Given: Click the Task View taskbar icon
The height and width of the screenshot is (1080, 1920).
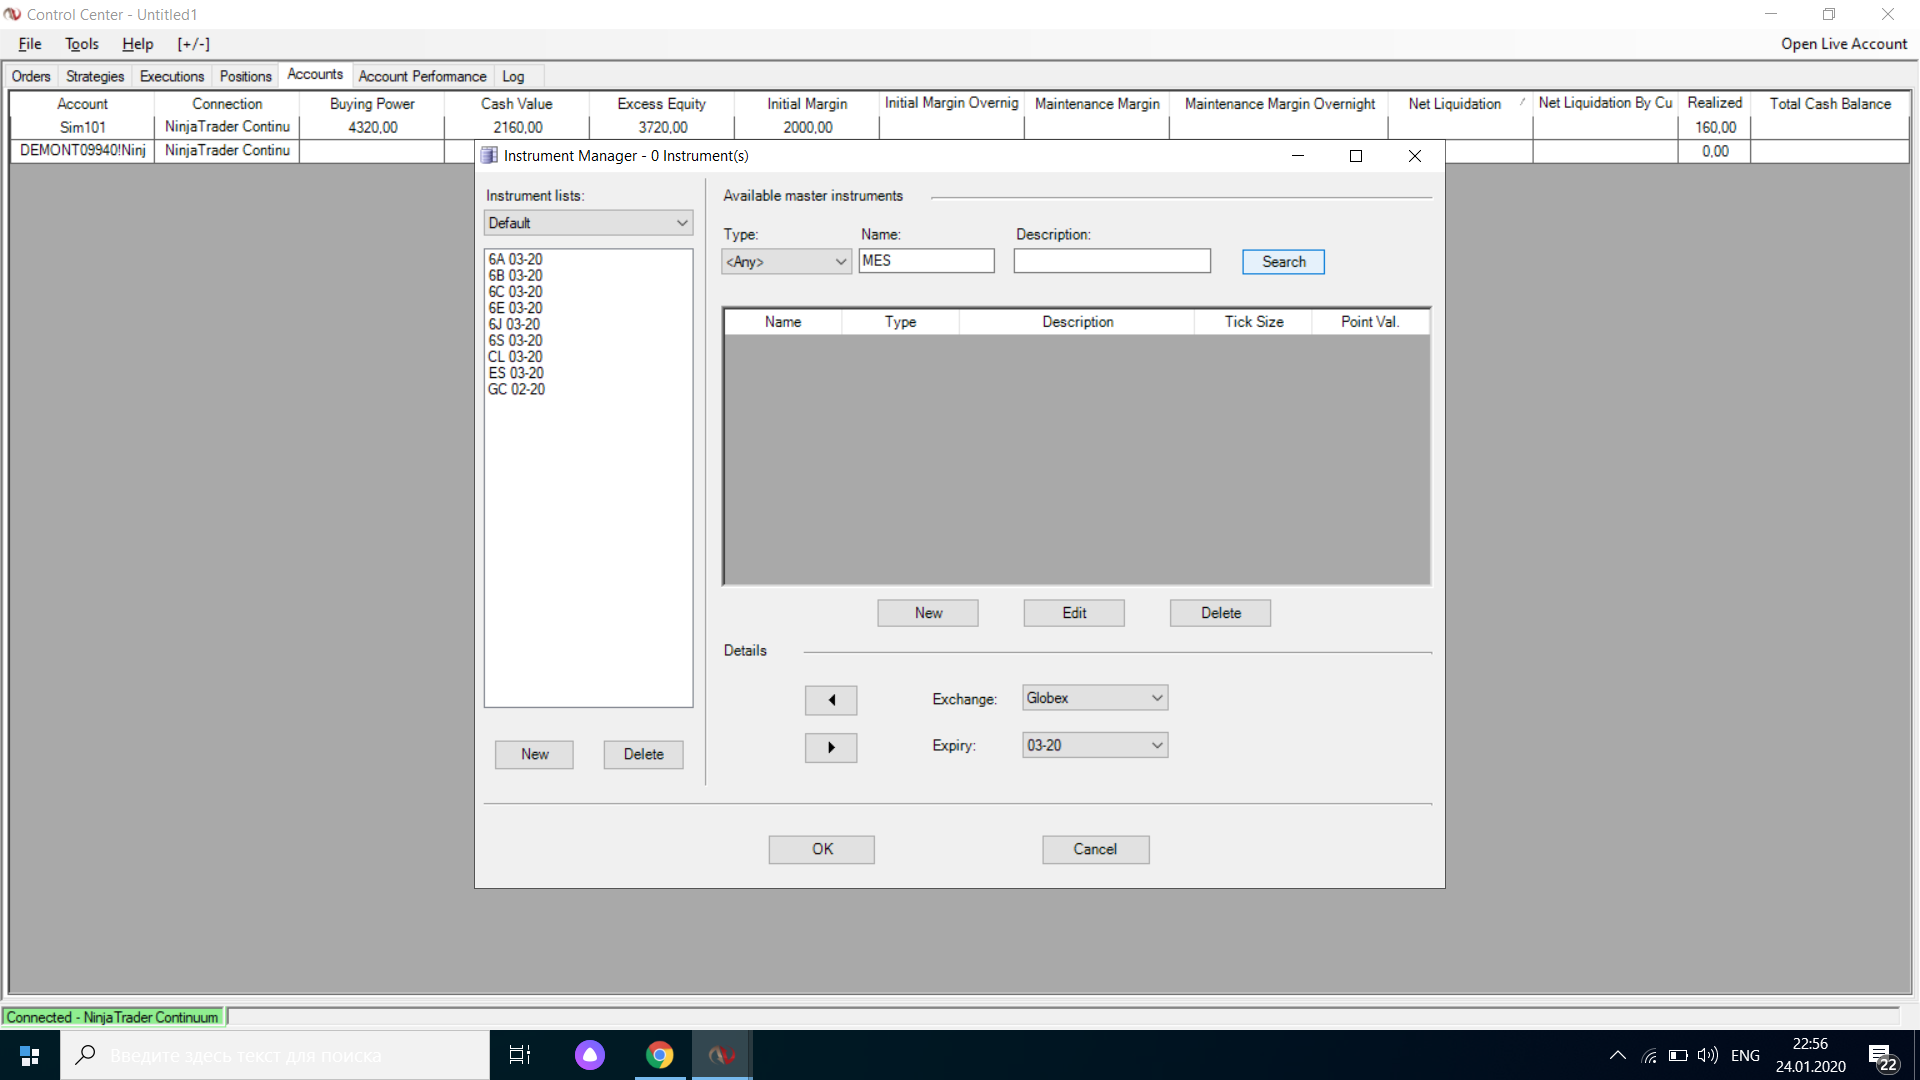Looking at the screenshot, I should (520, 1055).
